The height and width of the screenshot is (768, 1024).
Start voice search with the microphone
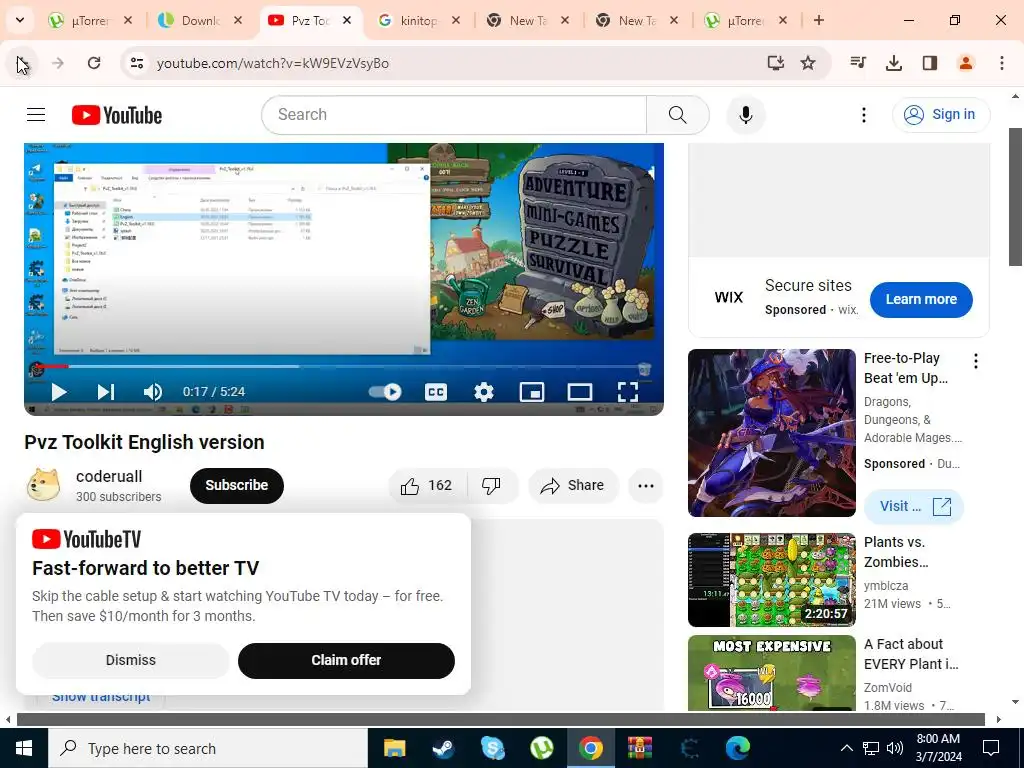point(745,115)
